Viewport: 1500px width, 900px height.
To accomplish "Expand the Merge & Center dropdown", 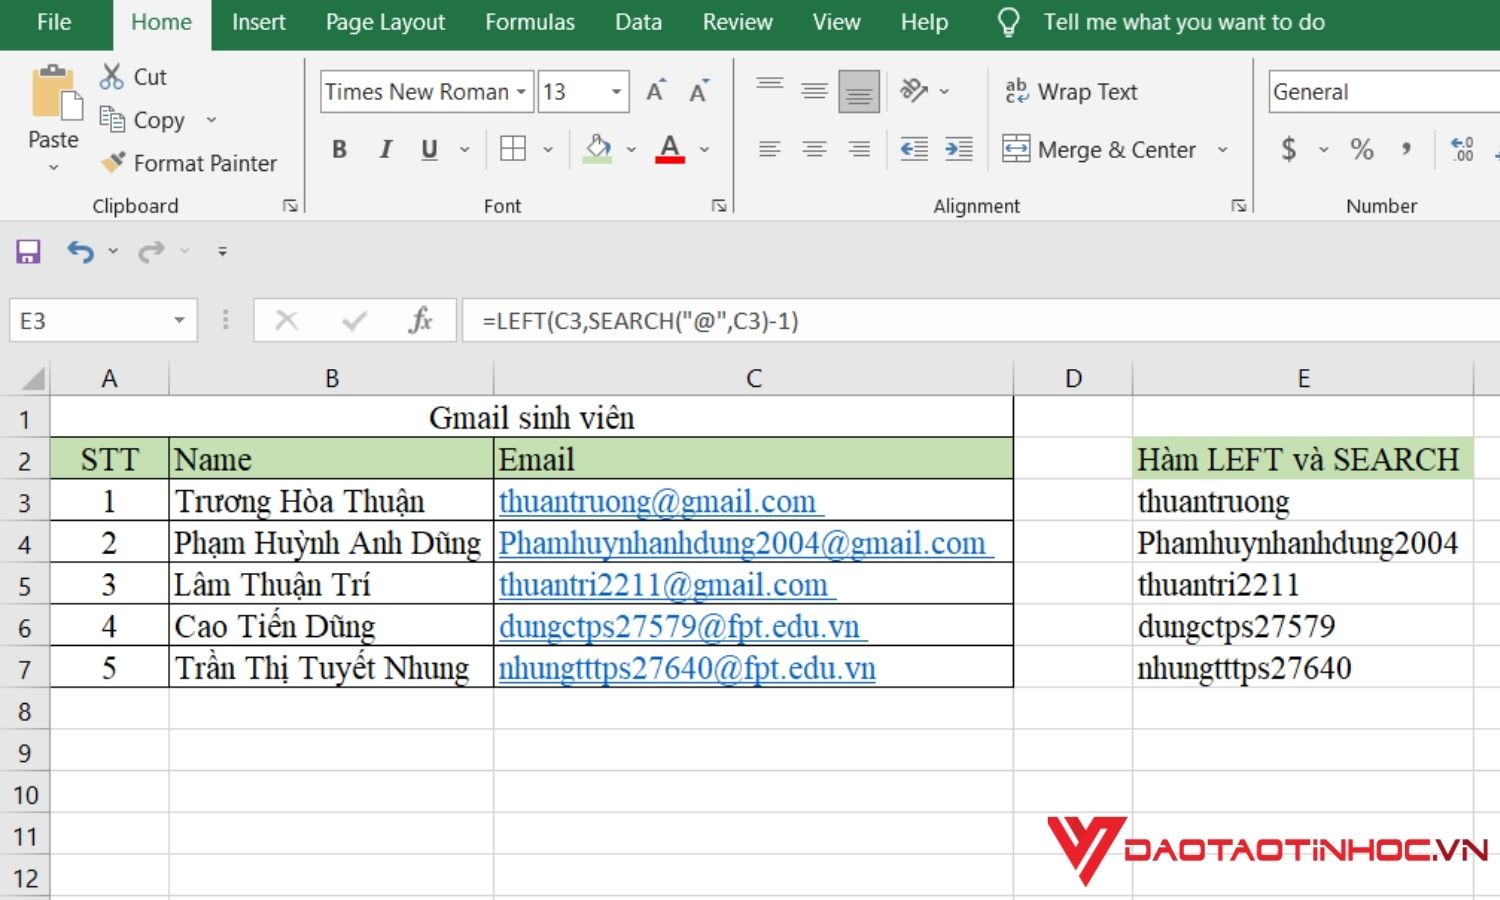I will 1222,149.
